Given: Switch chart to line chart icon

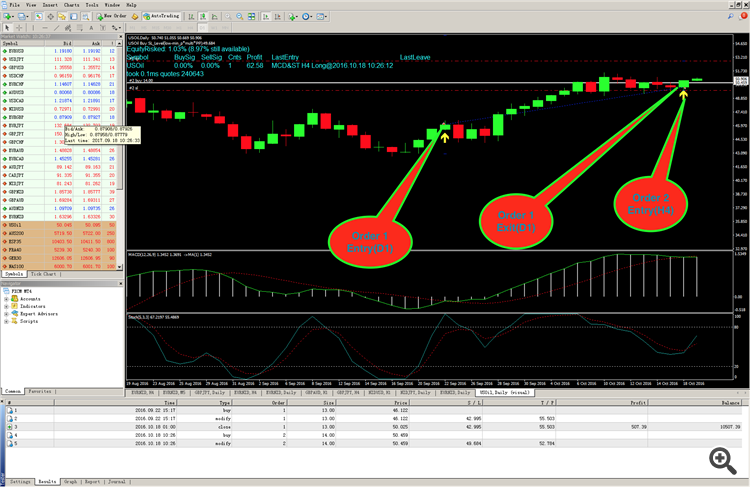Looking at the screenshot, I should (215, 16).
